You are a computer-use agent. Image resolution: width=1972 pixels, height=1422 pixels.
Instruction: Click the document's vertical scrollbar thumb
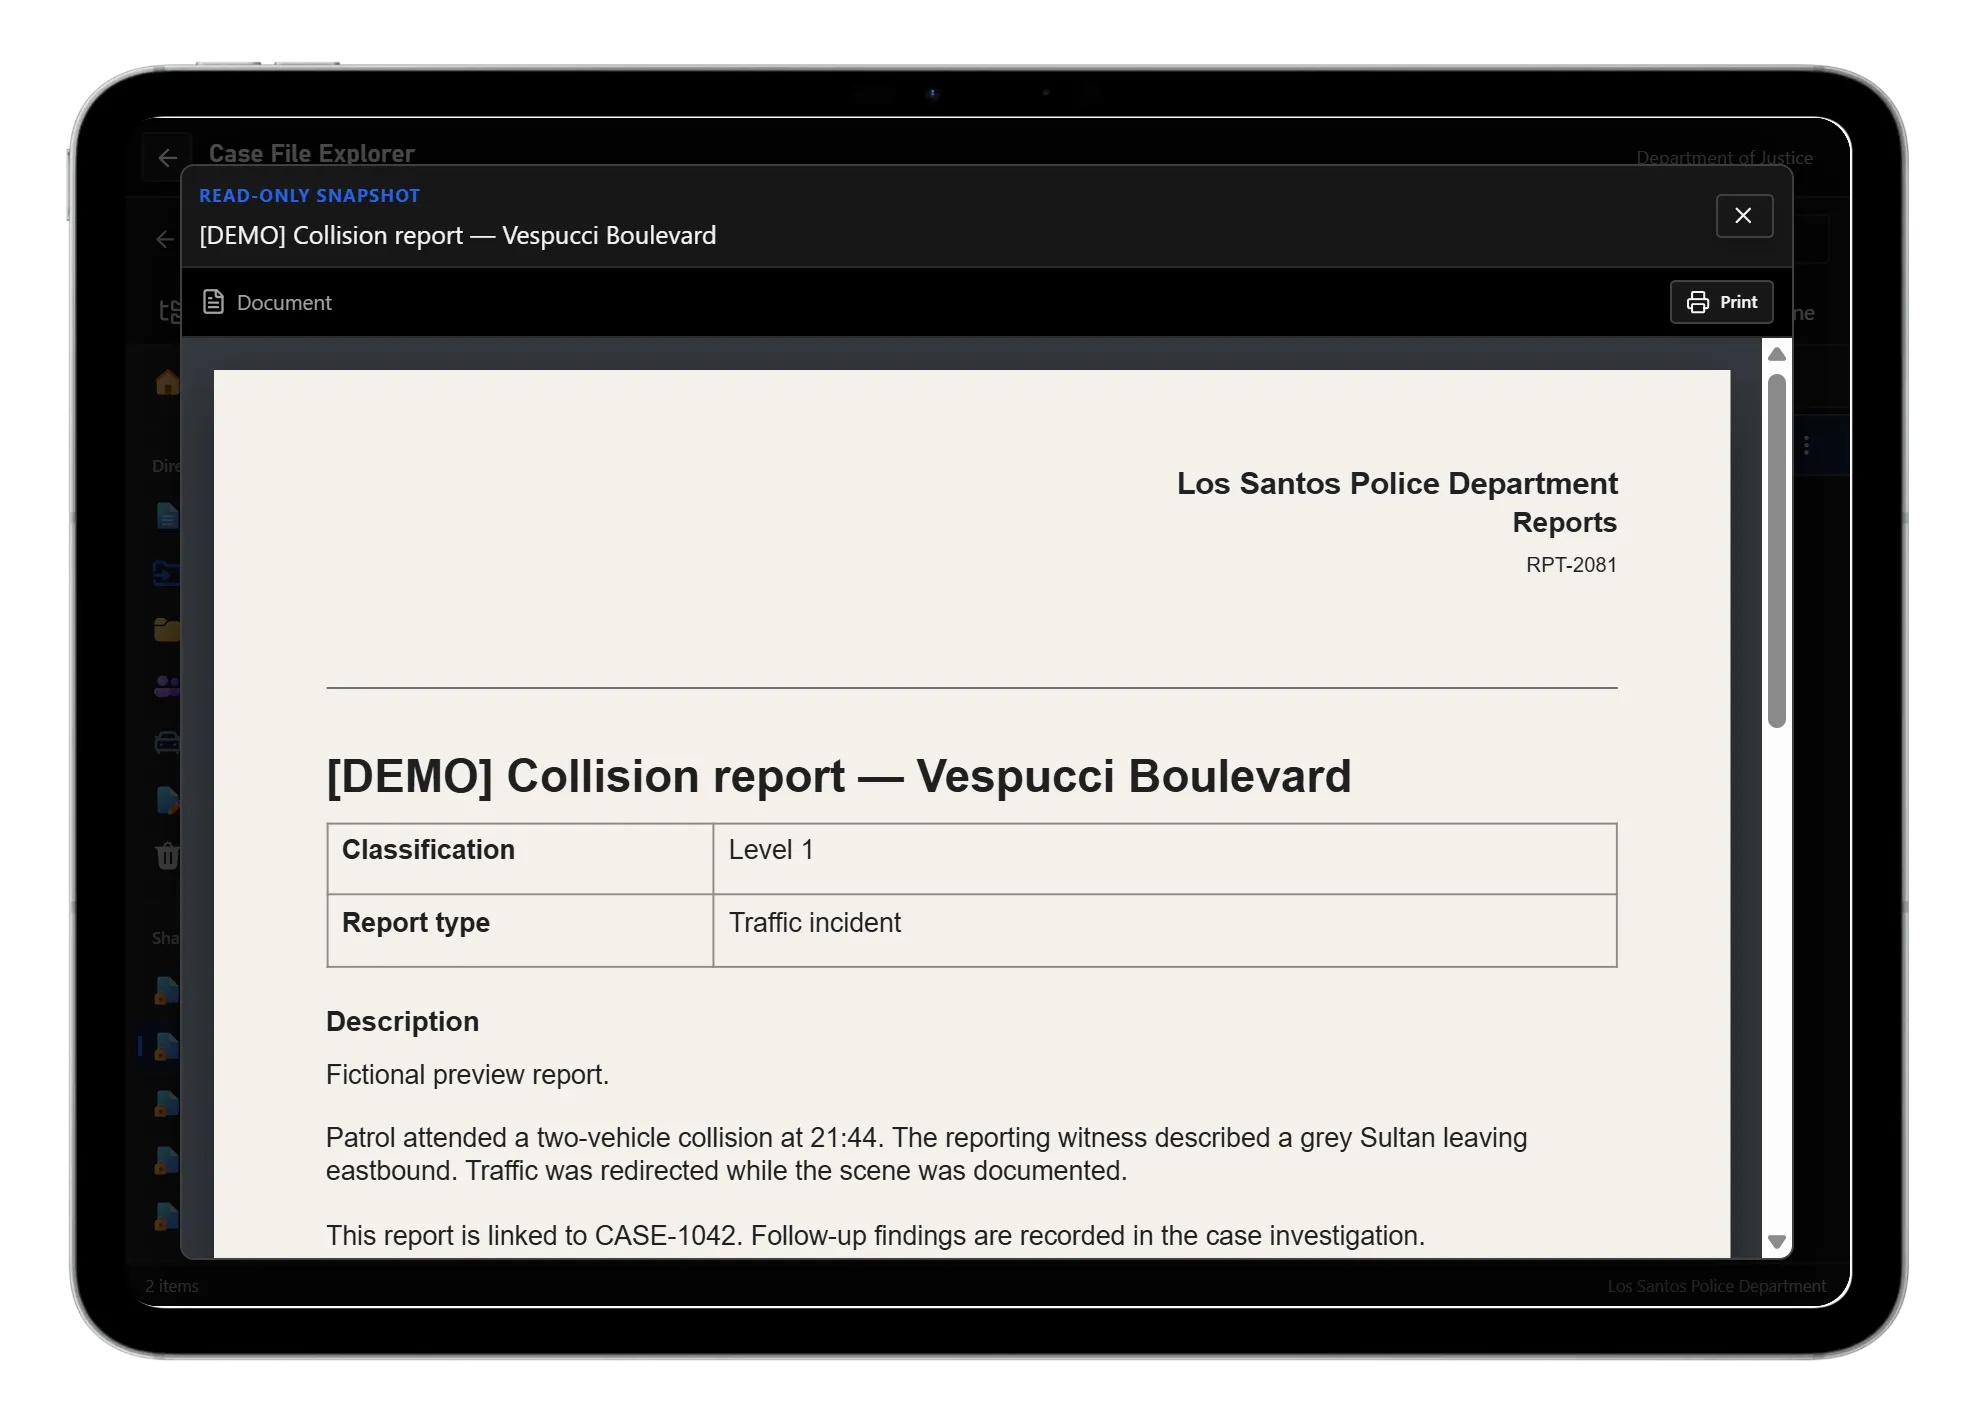1777,551
